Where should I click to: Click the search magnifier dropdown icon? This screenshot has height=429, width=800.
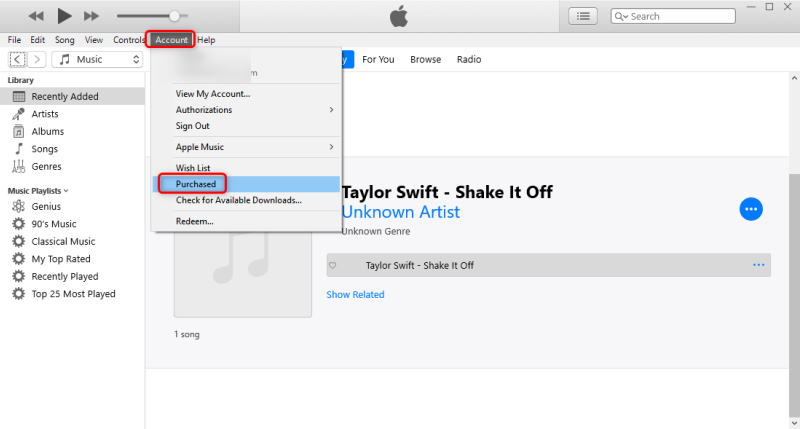621,16
